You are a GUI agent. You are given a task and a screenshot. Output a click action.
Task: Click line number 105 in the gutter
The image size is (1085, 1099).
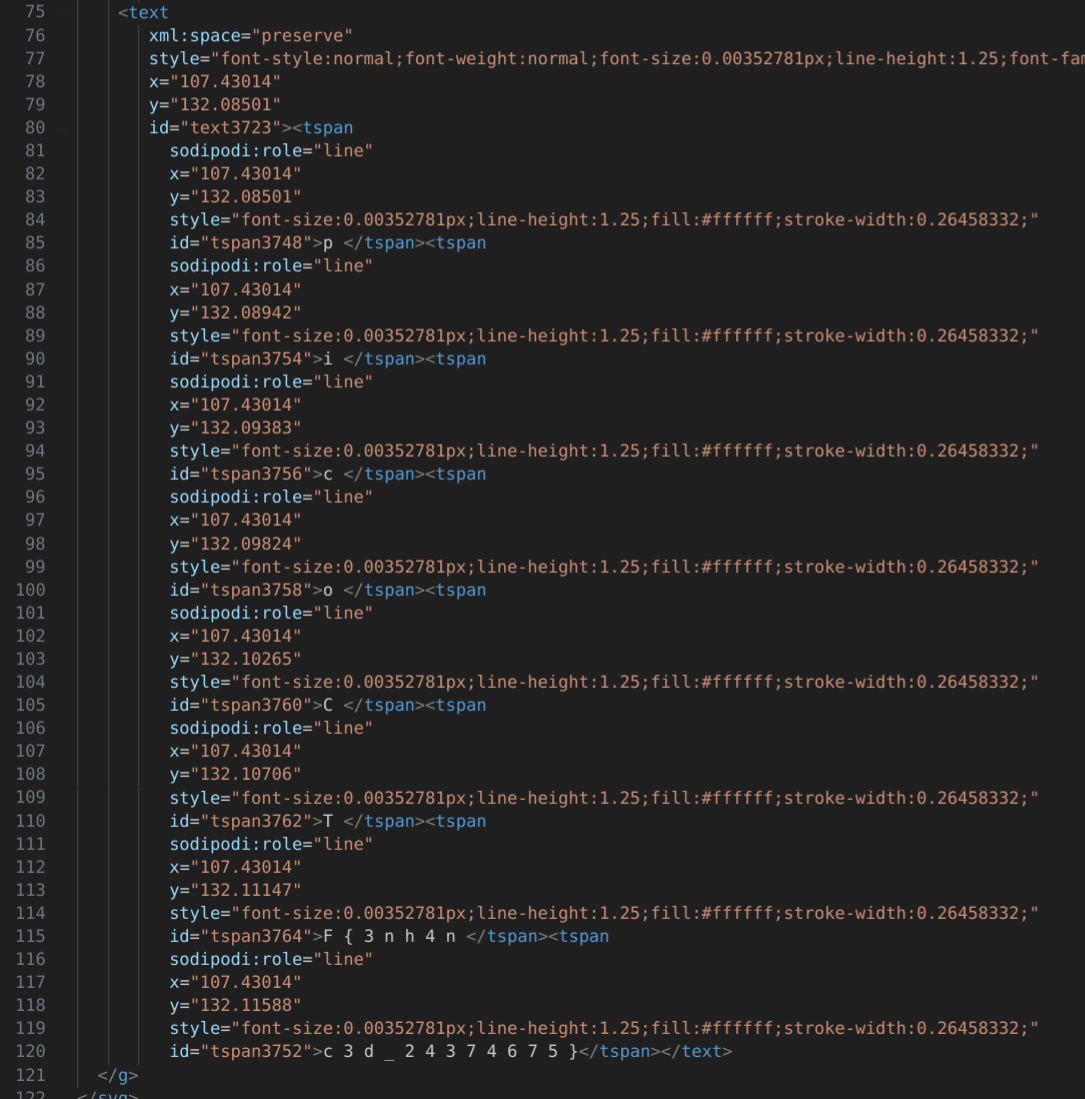tap(31, 705)
